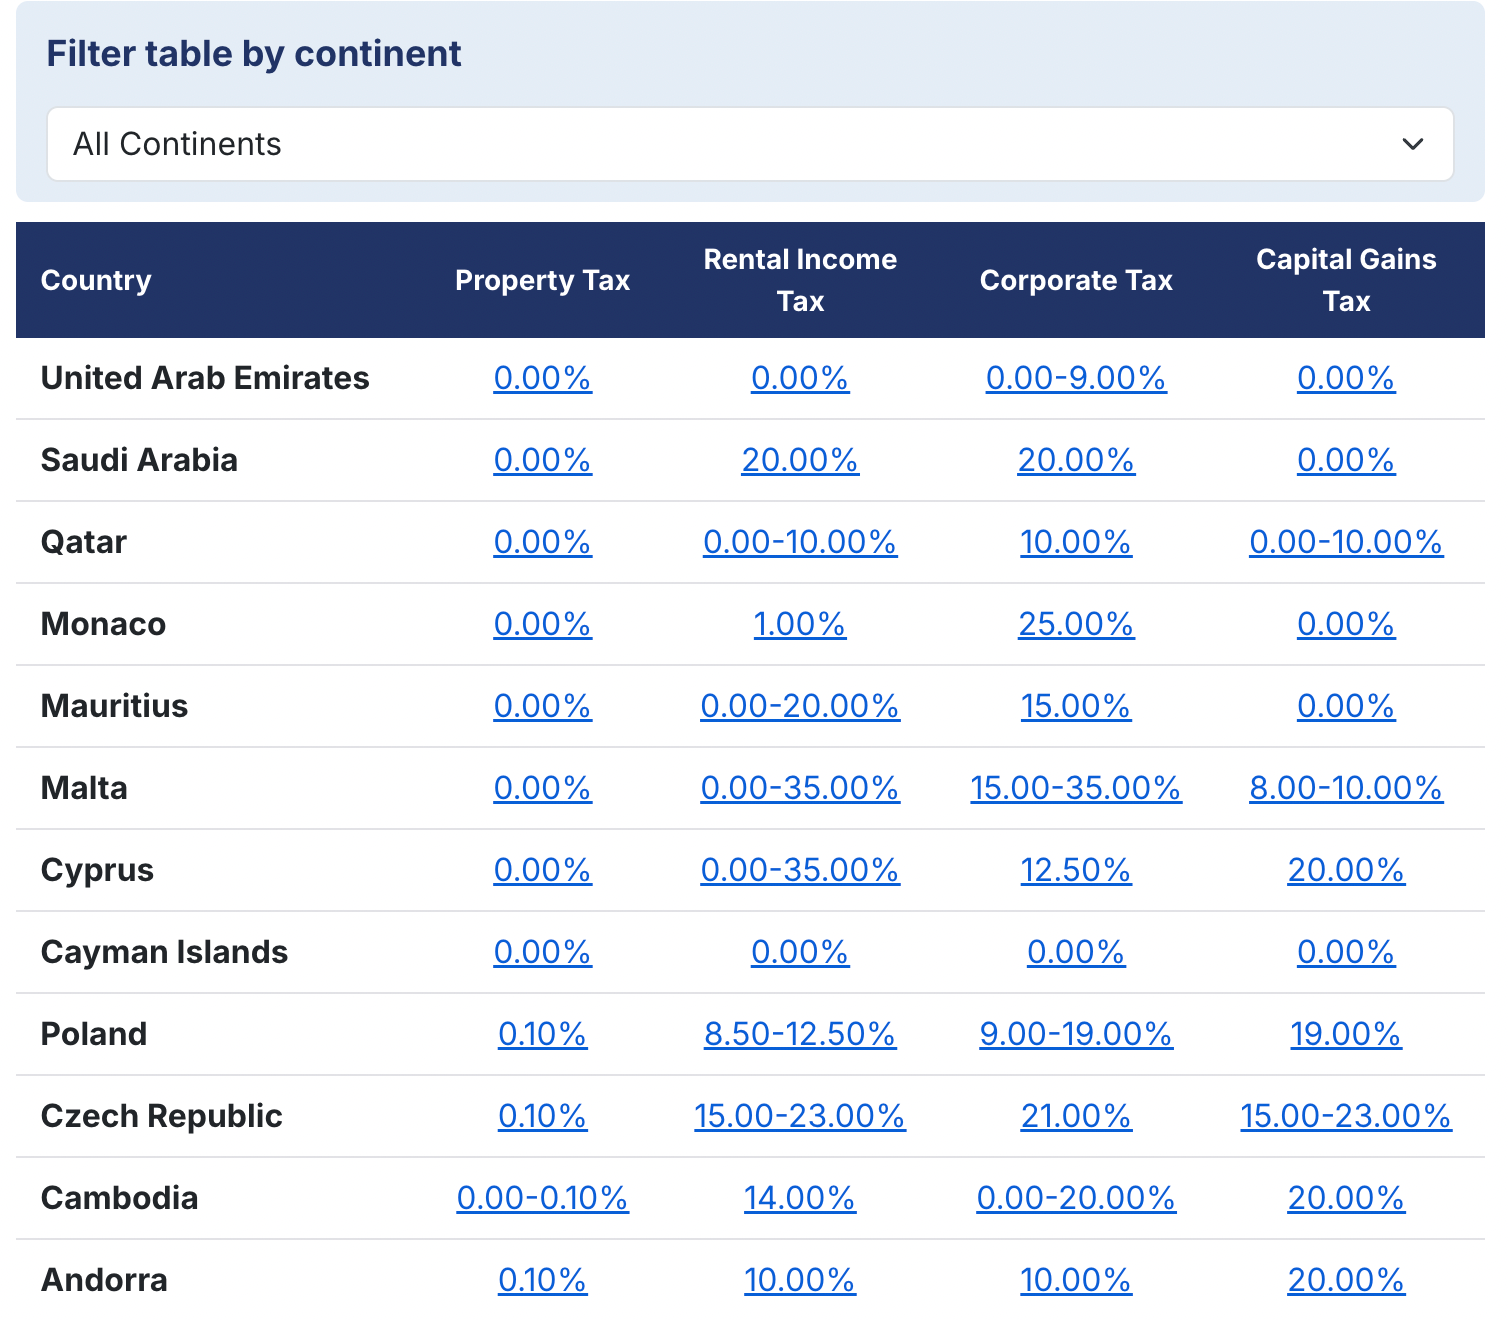Open United Arab Emirates corporate tax 0.00-9.00% link
This screenshot has height=1320, width=1508.
pos(1075,378)
